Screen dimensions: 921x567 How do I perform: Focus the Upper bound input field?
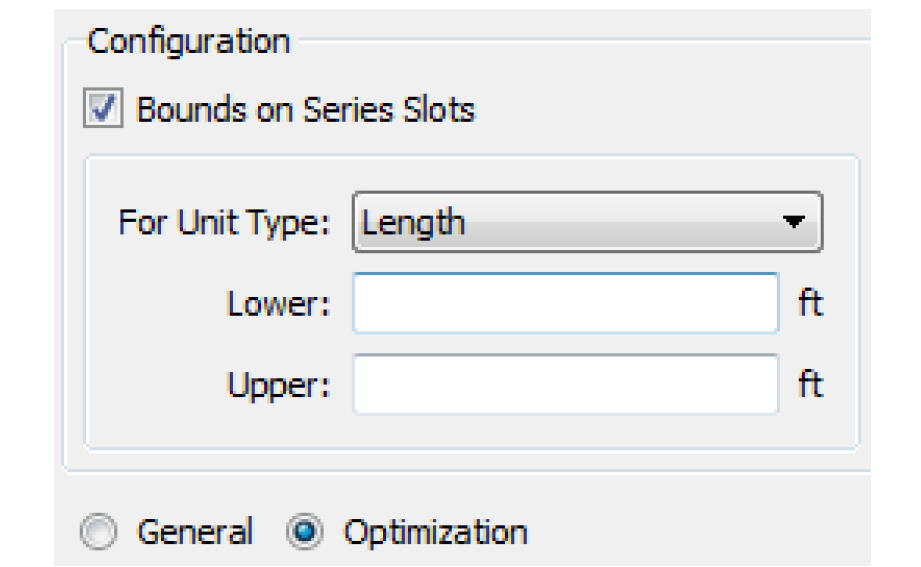[x=565, y=384]
